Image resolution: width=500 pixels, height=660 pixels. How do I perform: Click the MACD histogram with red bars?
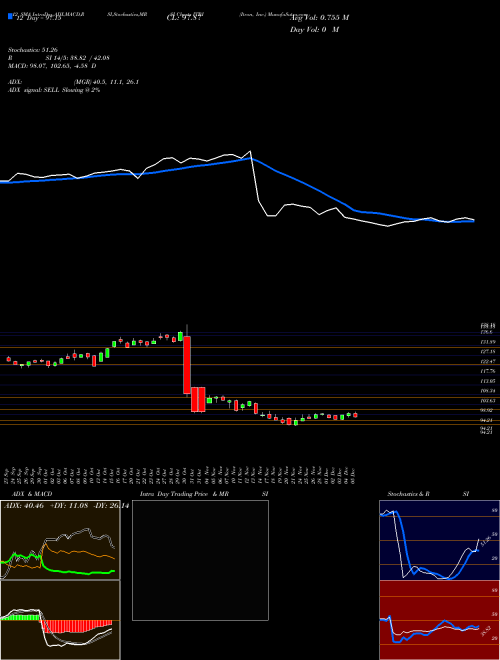point(60,620)
